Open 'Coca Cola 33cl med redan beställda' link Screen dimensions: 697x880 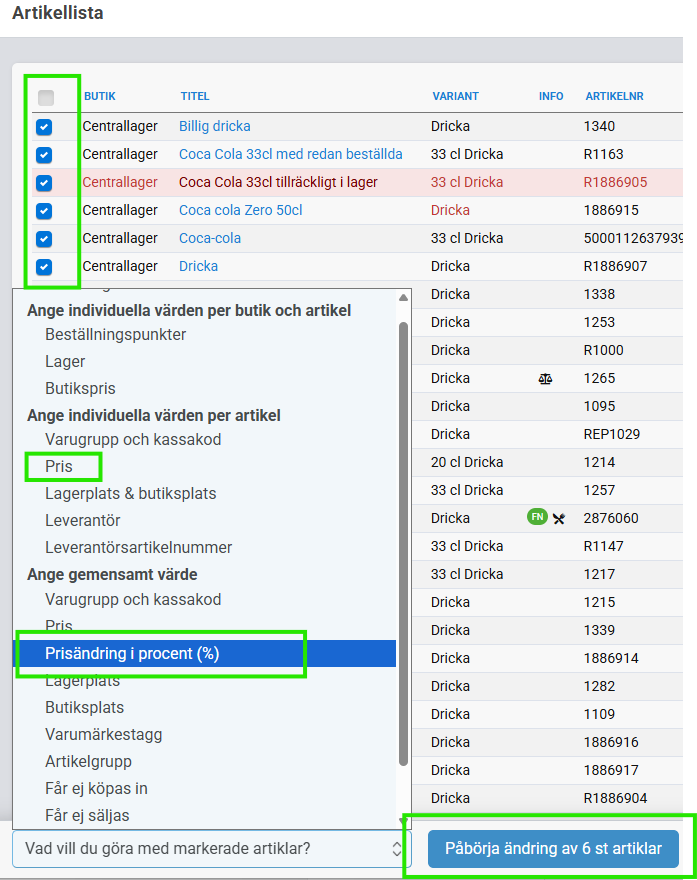(x=290, y=154)
